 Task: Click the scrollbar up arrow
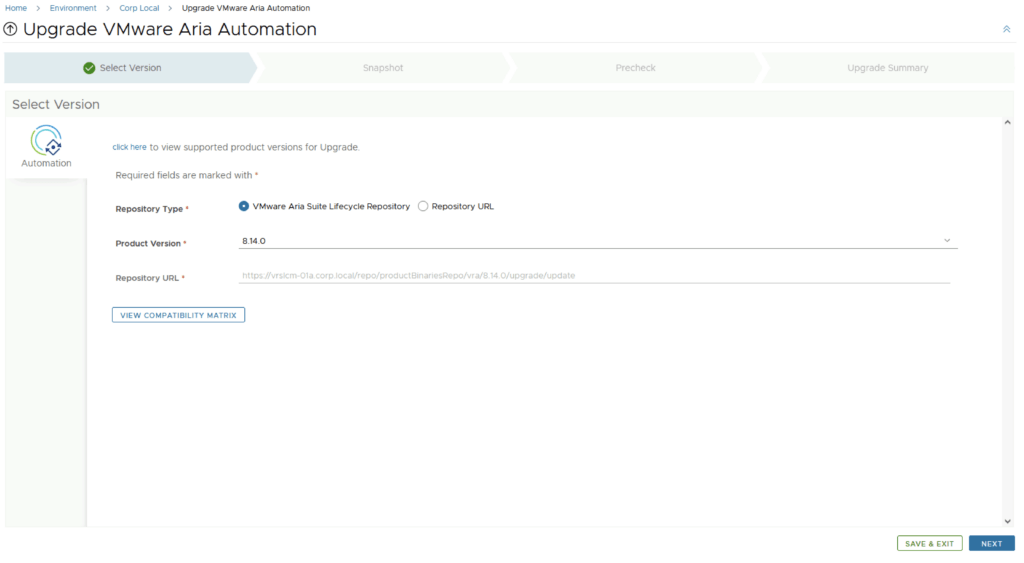[x=1008, y=122]
